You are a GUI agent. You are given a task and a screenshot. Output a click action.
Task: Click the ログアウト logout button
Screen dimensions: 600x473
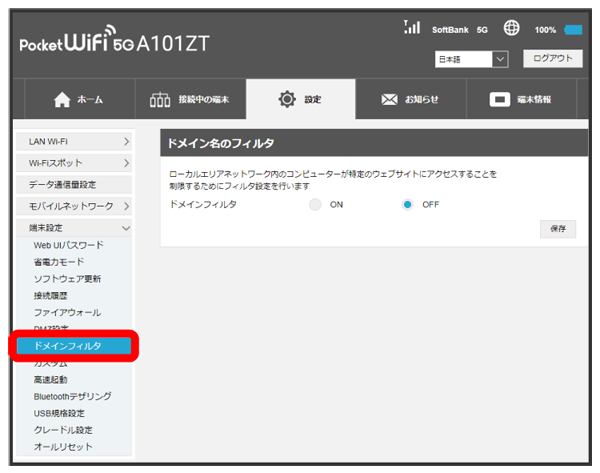pos(550,59)
